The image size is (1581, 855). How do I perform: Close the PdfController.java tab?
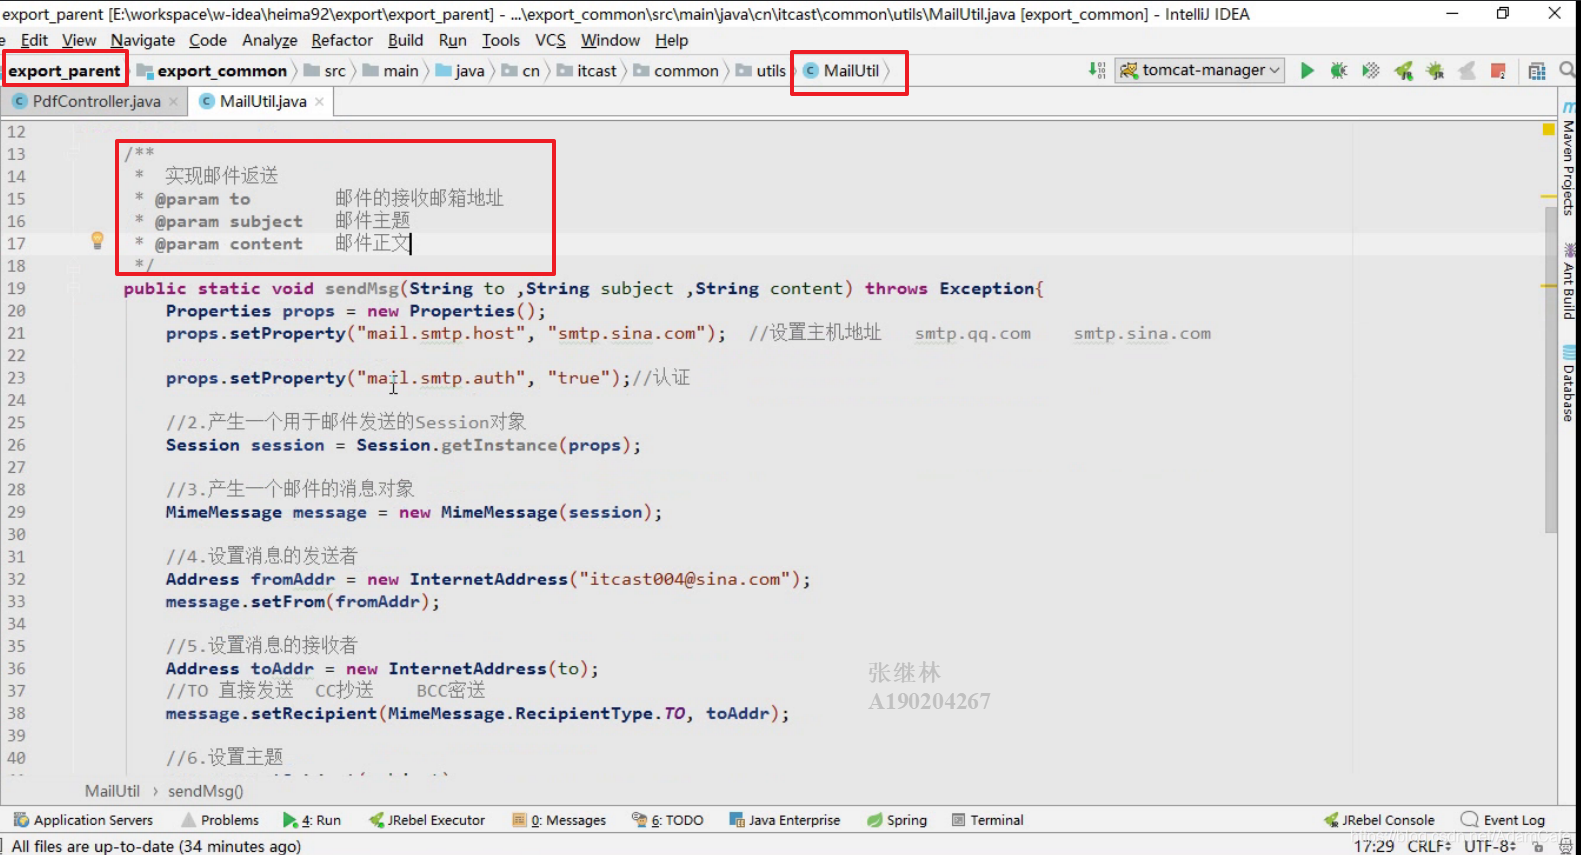click(174, 101)
